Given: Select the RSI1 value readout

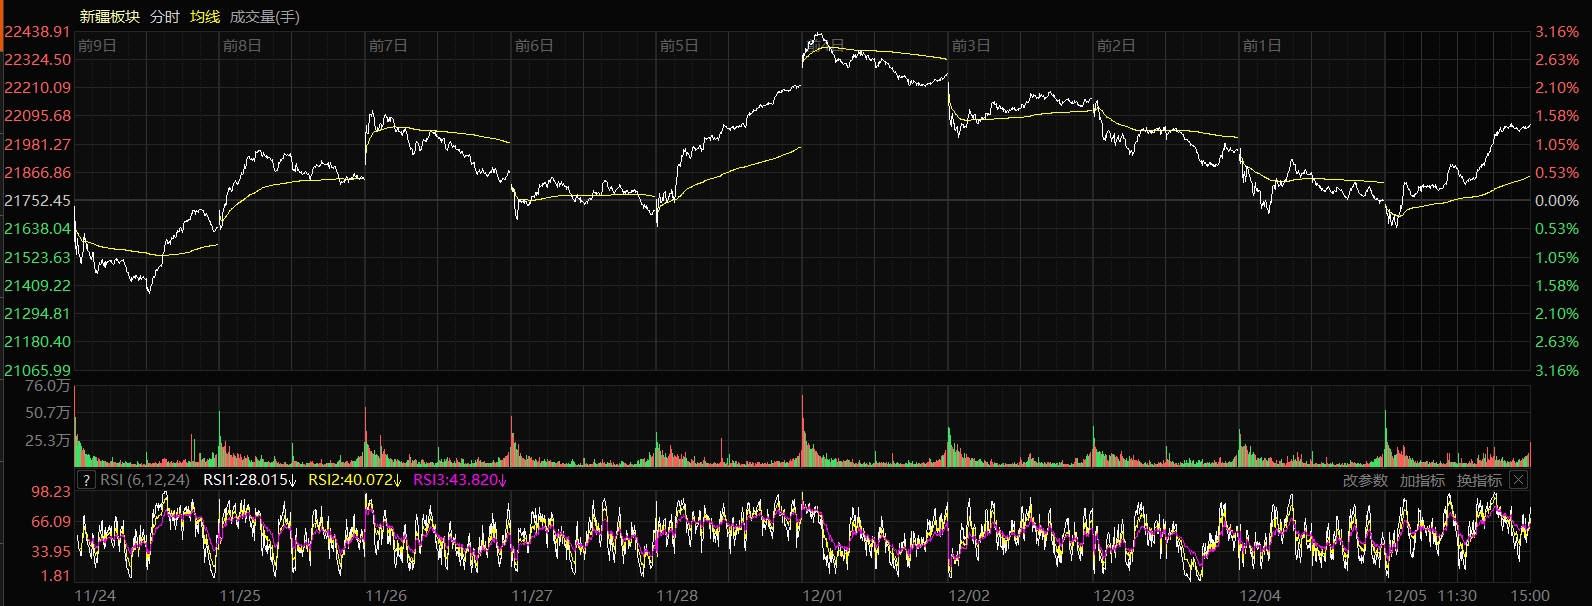Looking at the screenshot, I should click(x=250, y=480).
